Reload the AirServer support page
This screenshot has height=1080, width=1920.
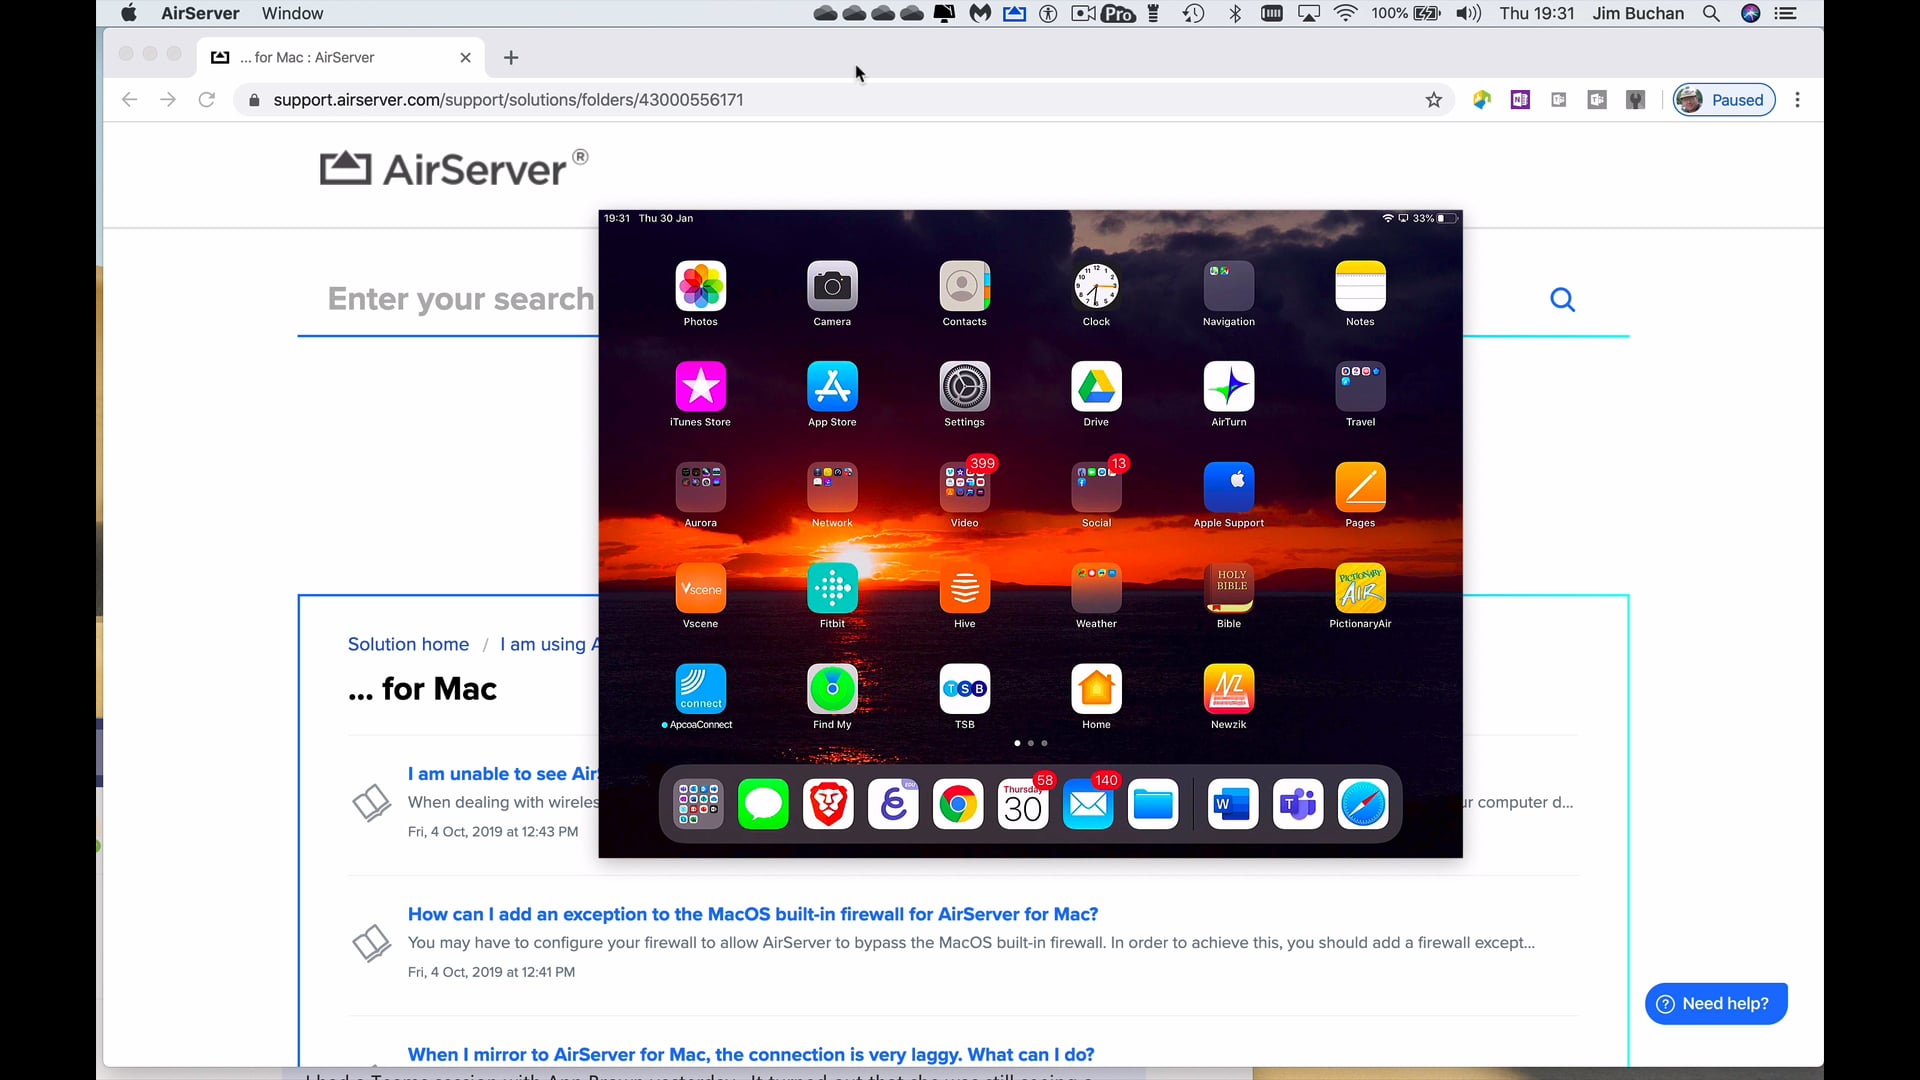pos(207,99)
